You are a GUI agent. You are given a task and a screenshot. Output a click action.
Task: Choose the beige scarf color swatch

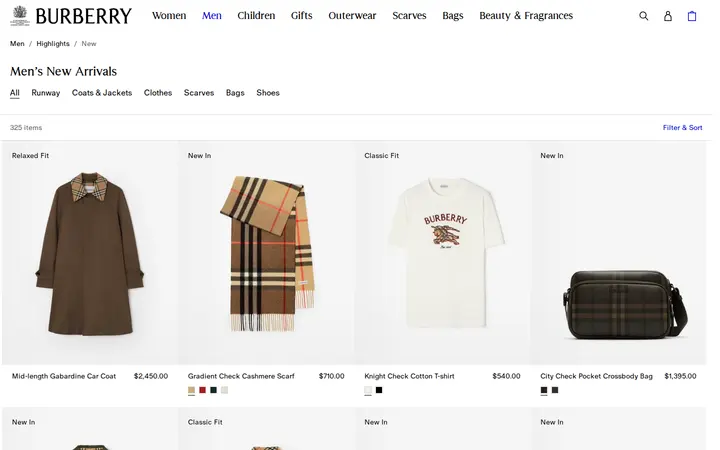tap(191, 390)
